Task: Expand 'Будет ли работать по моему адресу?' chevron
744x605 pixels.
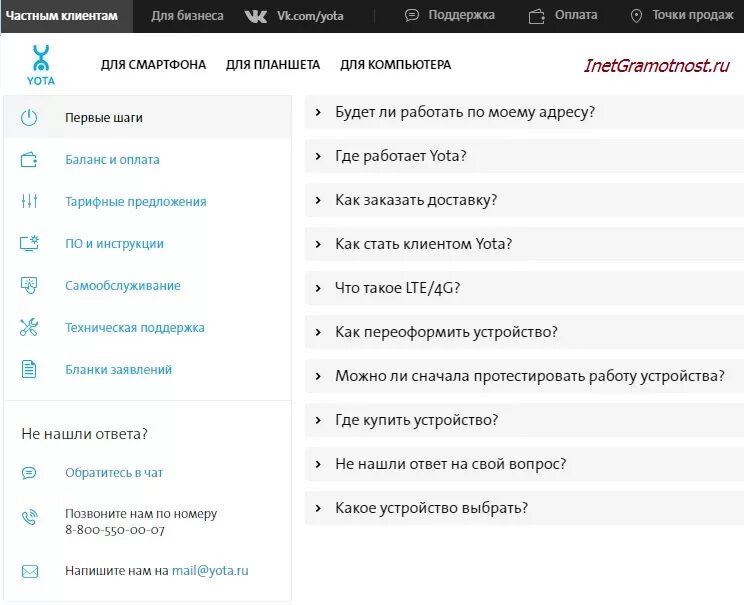Action: 318,112
